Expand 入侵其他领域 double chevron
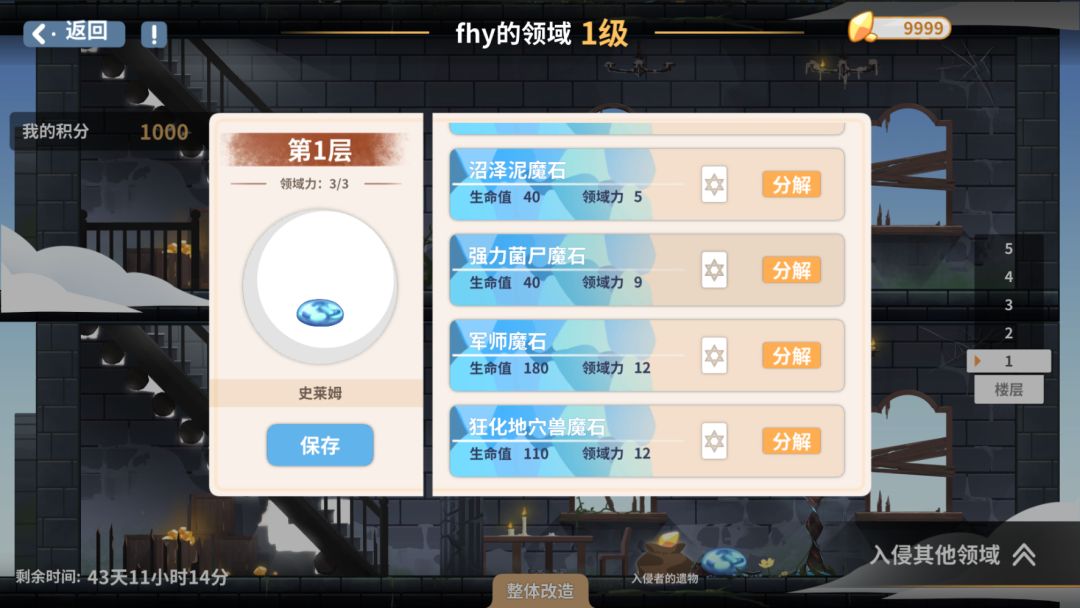 pyautogui.click(x=1024, y=554)
